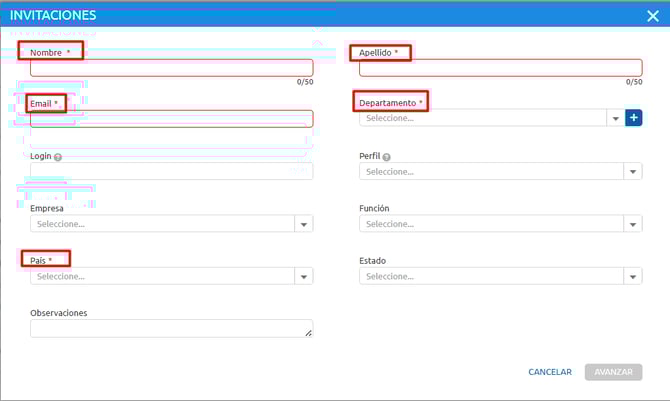Click the plus icon beside Departamento
Screen dimensions: 670x401
[x=633, y=119]
